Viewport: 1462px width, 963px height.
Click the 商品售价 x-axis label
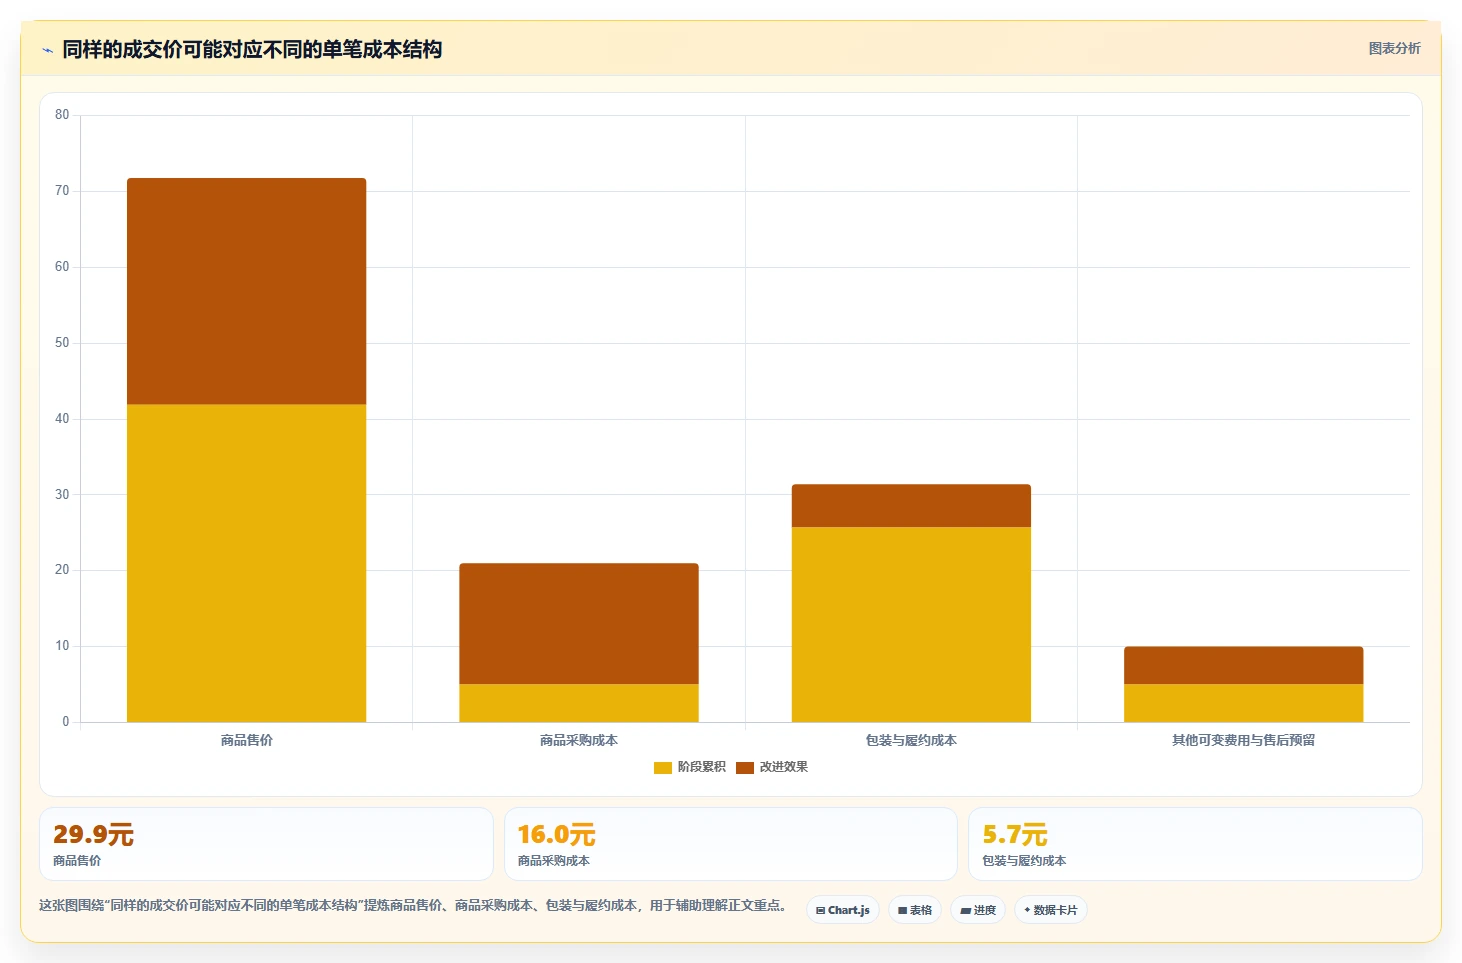[246, 740]
